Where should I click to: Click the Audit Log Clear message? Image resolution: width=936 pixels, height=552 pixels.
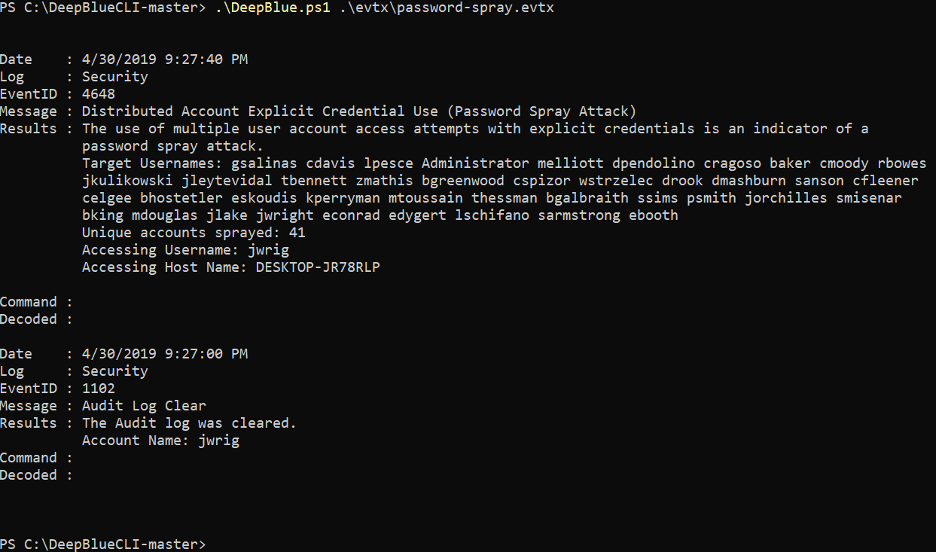pyautogui.click(x=144, y=405)
